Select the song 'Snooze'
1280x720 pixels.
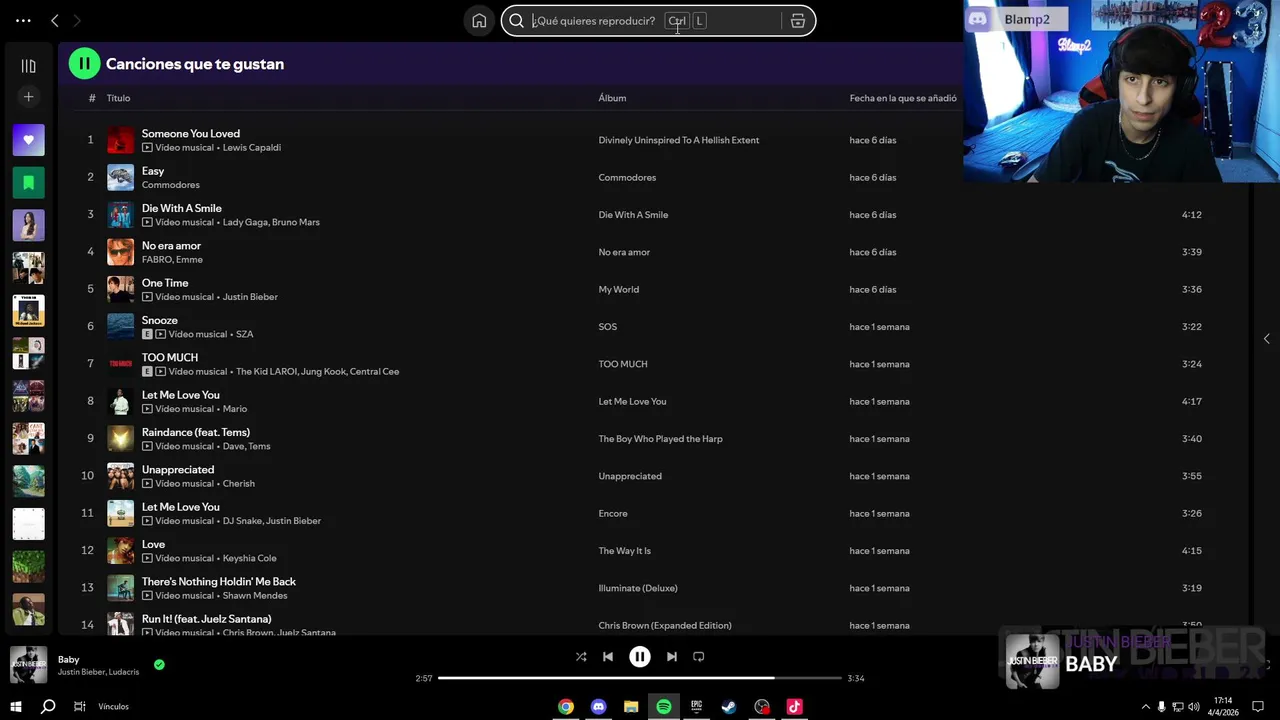pos(159,320)
